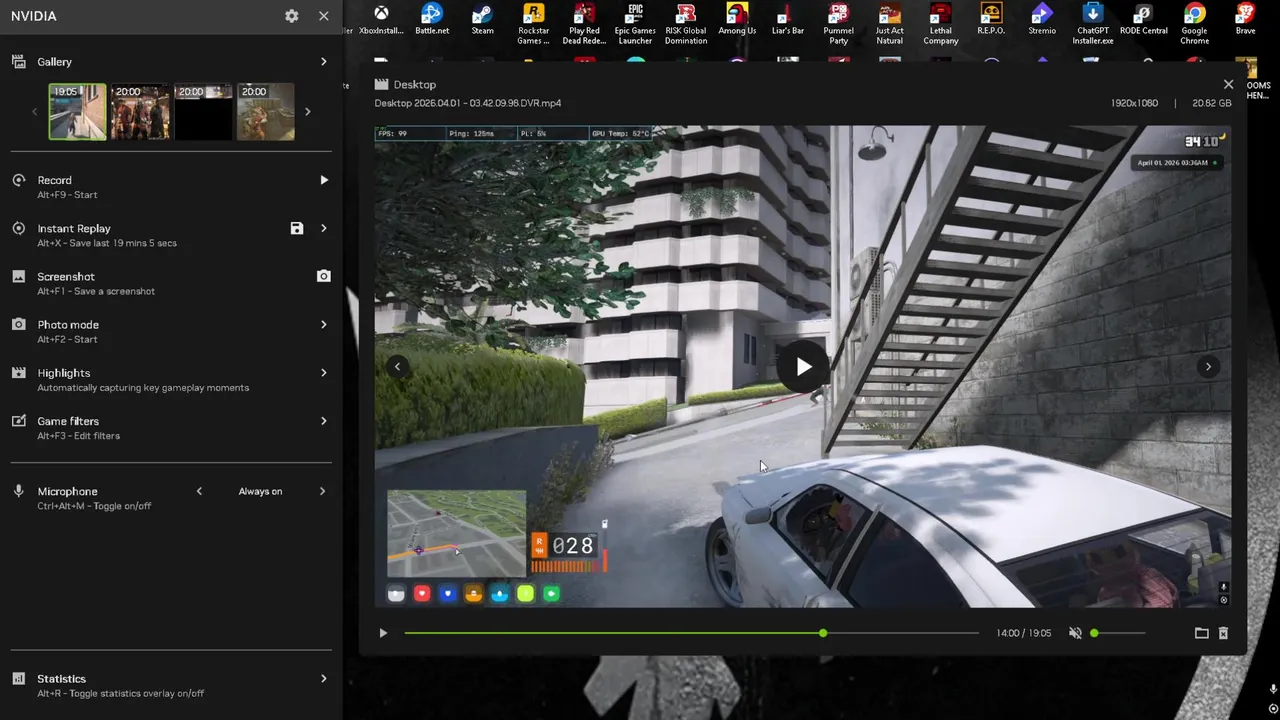Delete video with trash icon
Screen dimensions: 1280x720
pos(1223,633)
